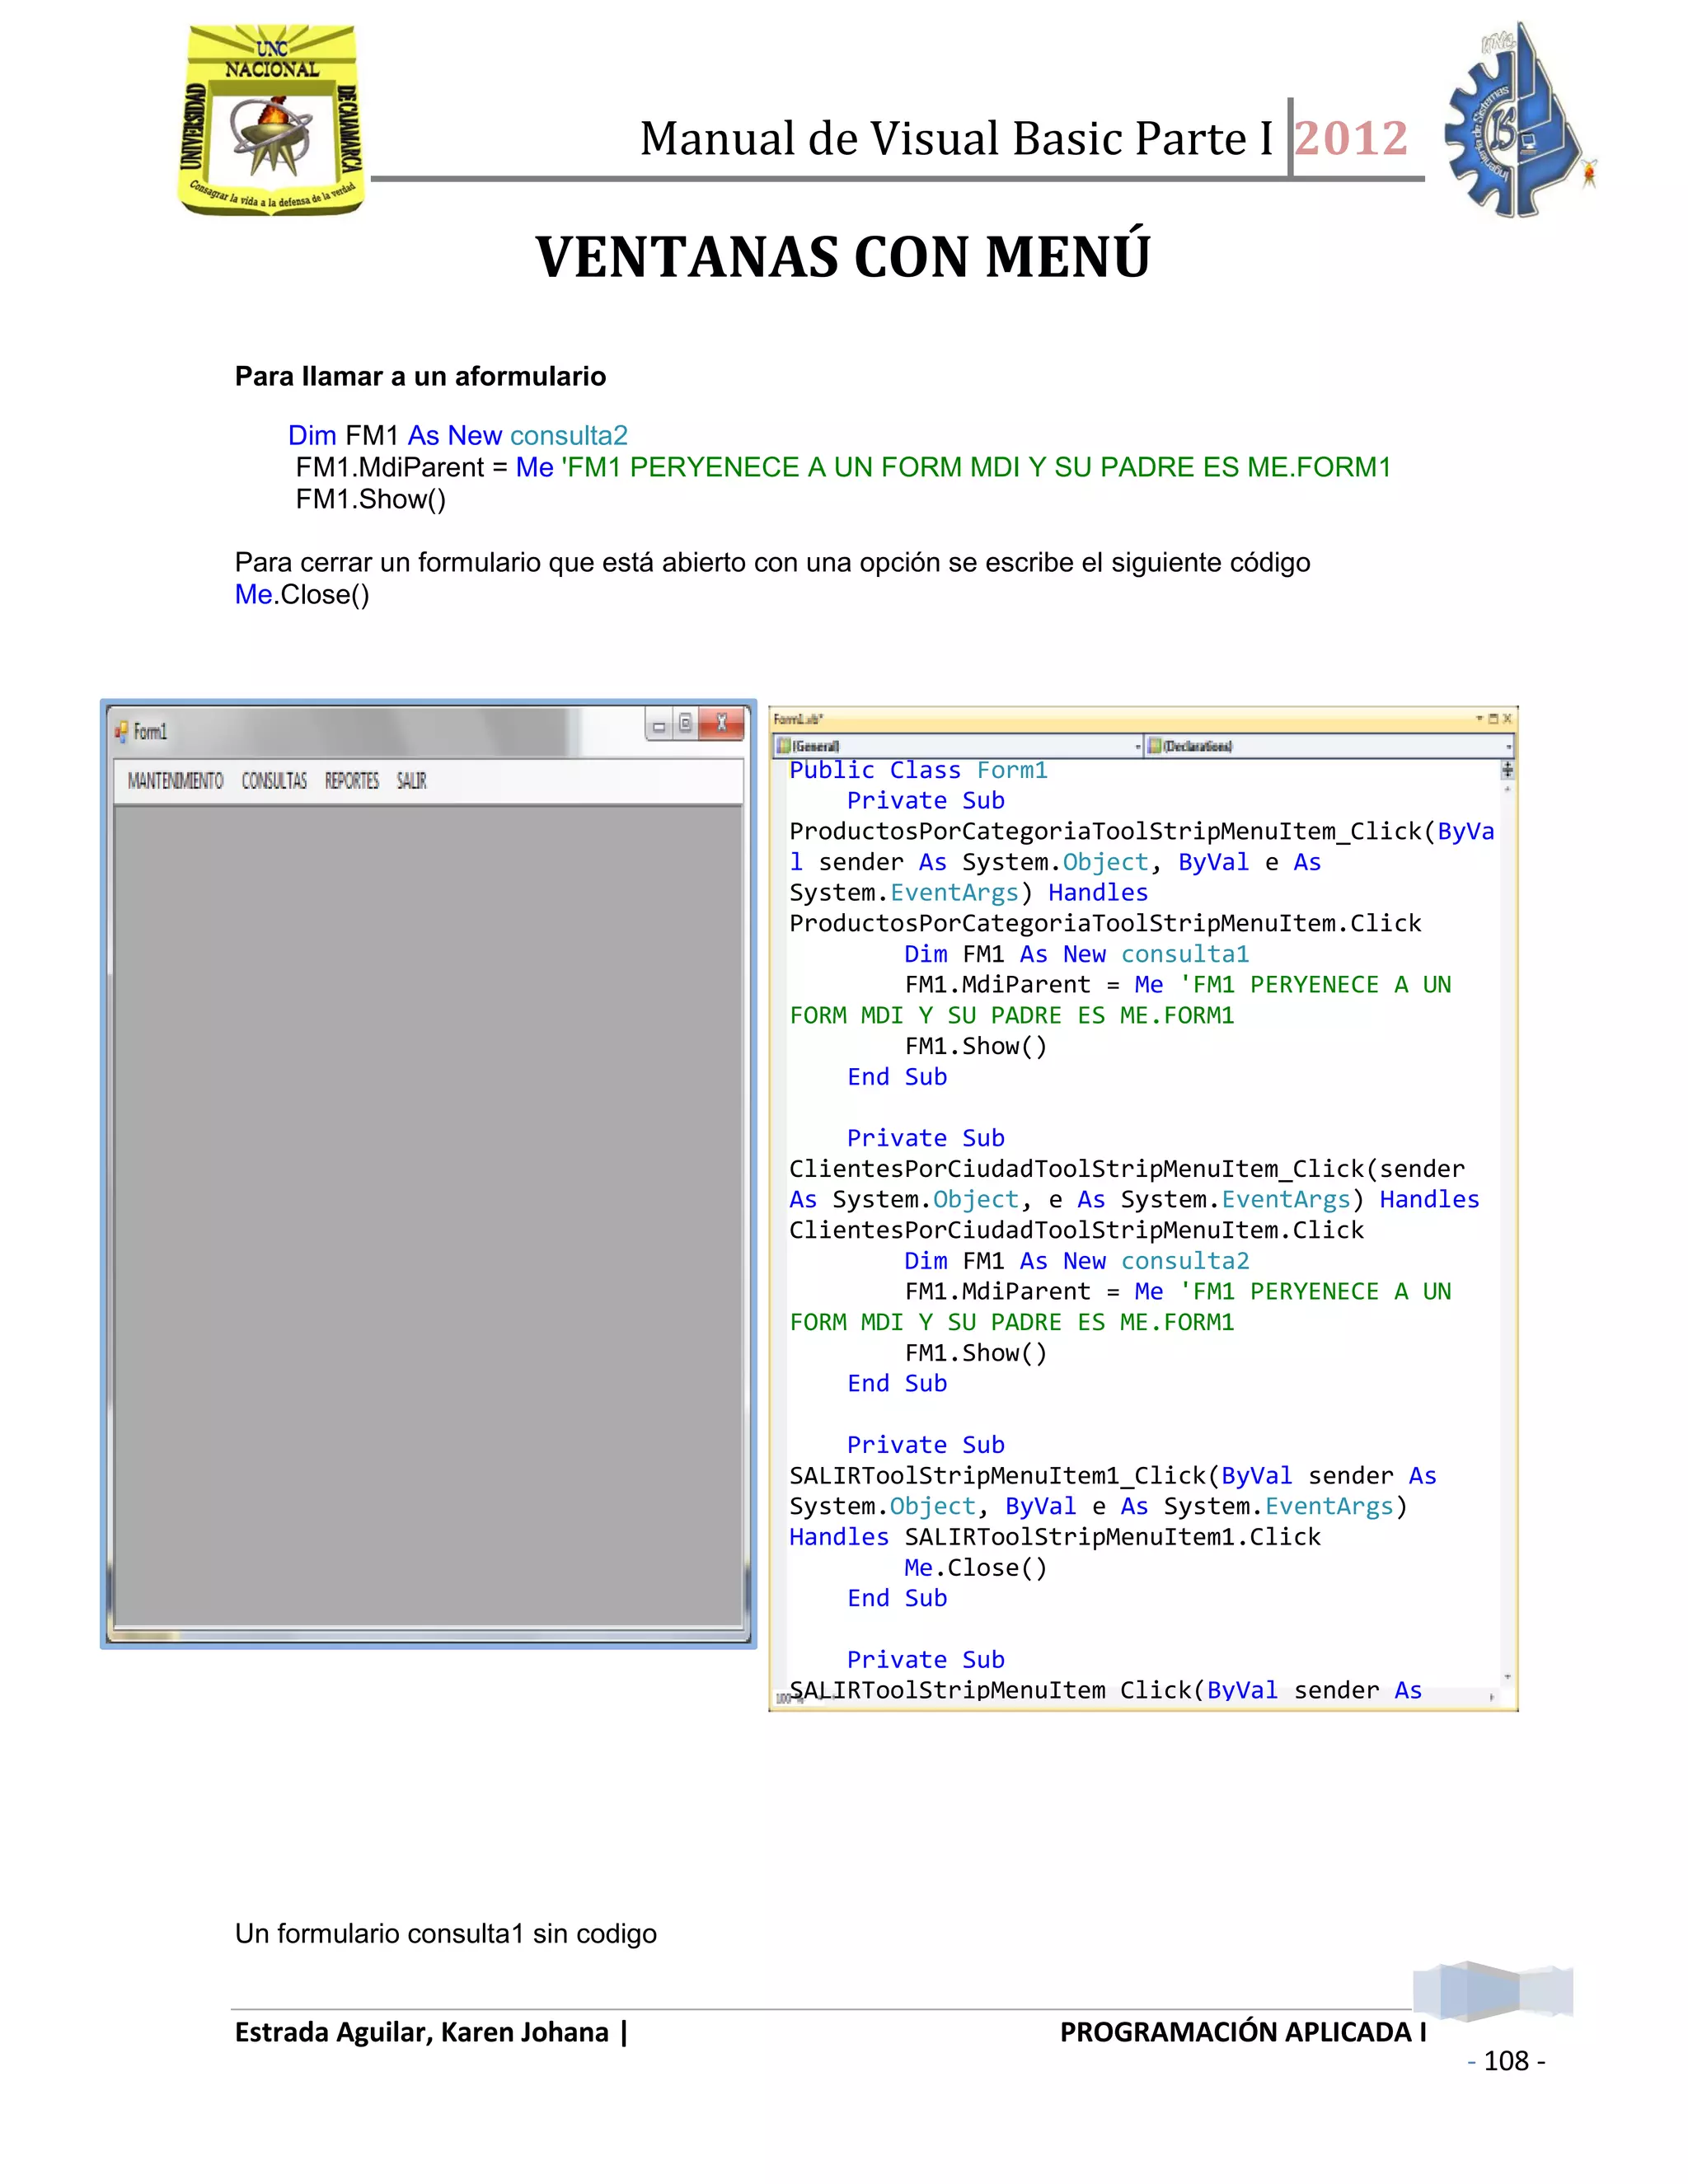
Task: Close the Form1 window with red X
Action: click(x=721, y=724)
